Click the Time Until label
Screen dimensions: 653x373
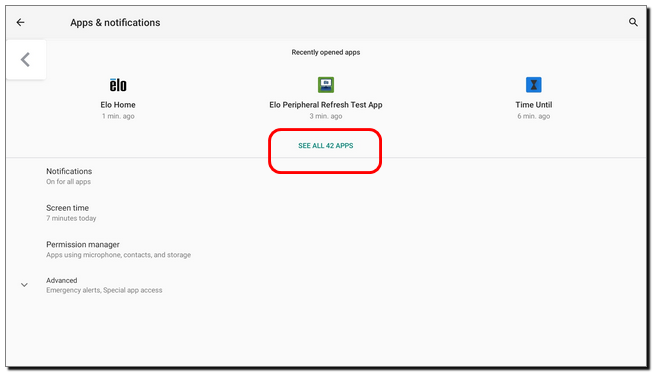(x=533, y=105)
